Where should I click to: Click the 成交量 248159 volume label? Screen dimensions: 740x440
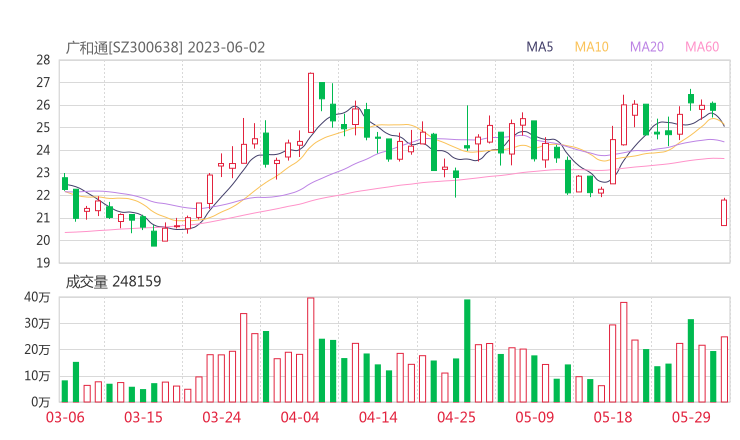point(113,282)
